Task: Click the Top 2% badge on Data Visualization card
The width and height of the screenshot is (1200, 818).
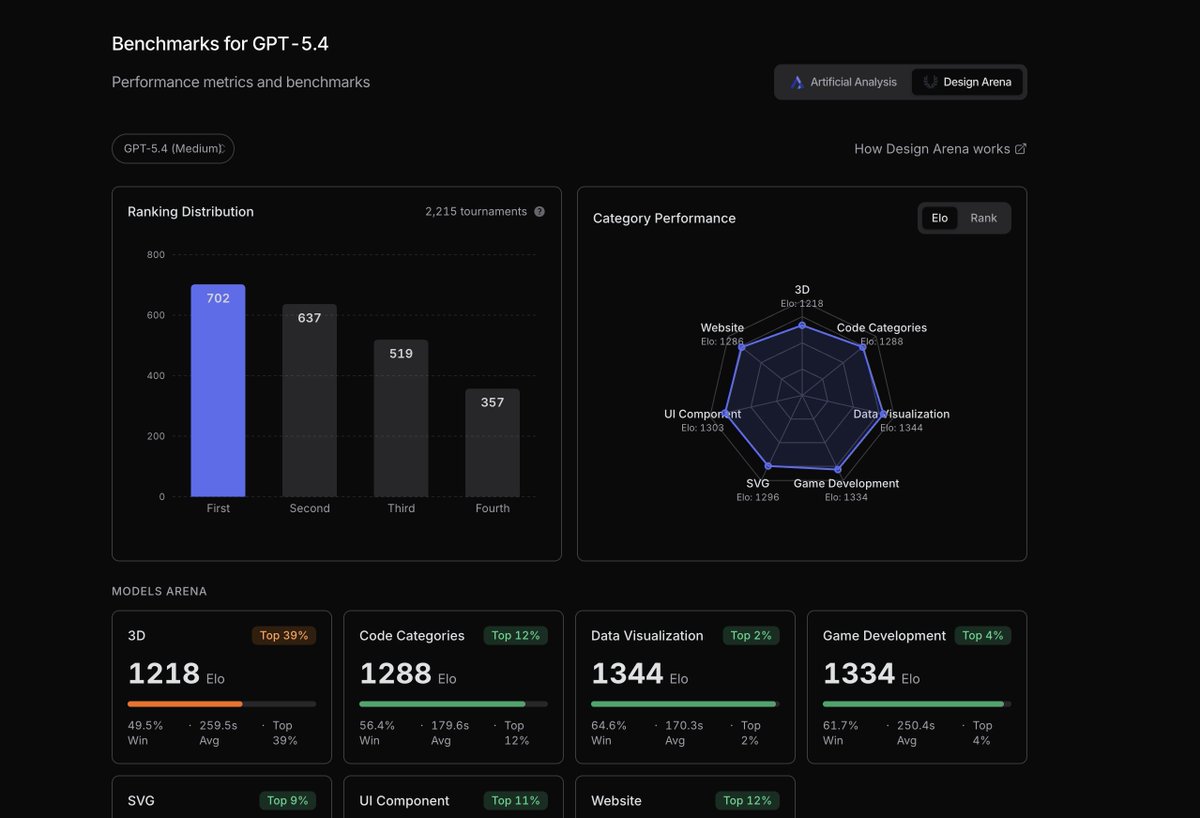Action: 751,635
